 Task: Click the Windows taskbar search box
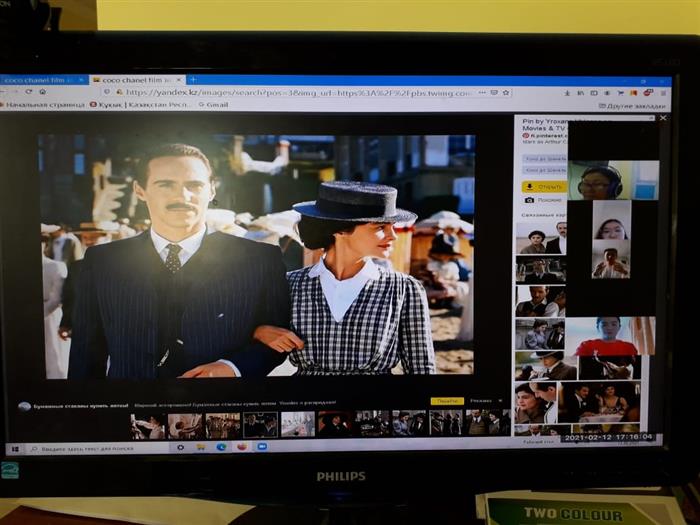[x=90, y=447]
